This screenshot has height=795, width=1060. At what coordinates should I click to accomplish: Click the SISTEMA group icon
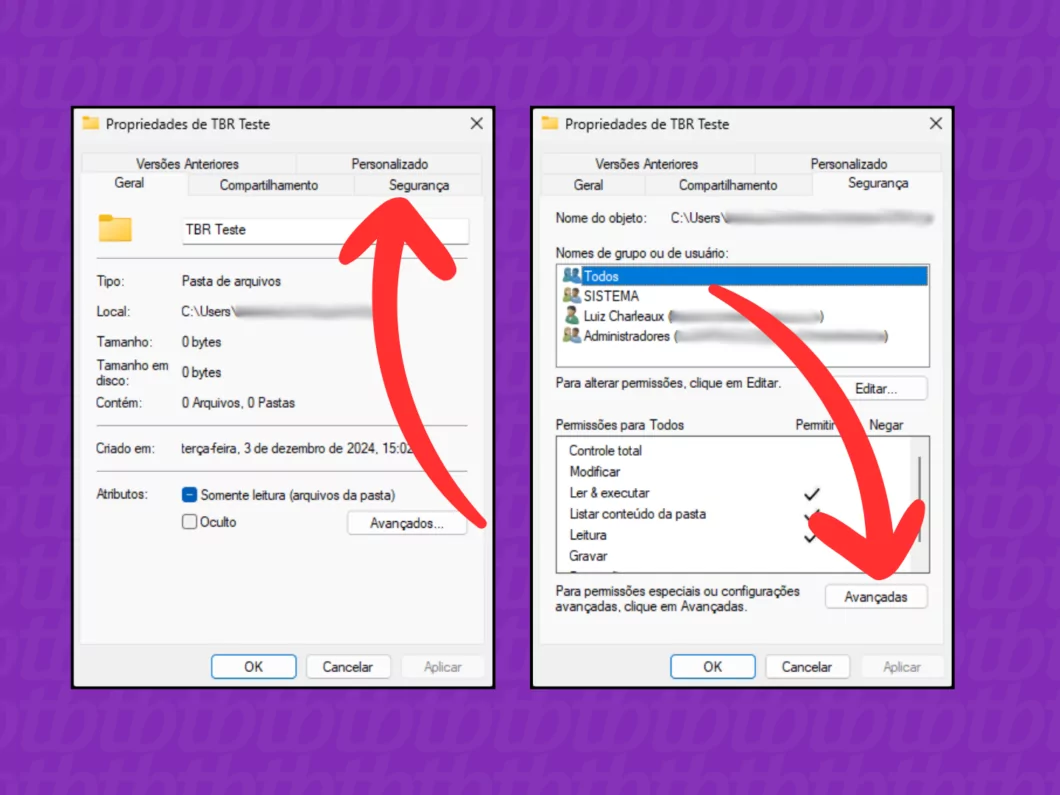click(x=571, y=295)
